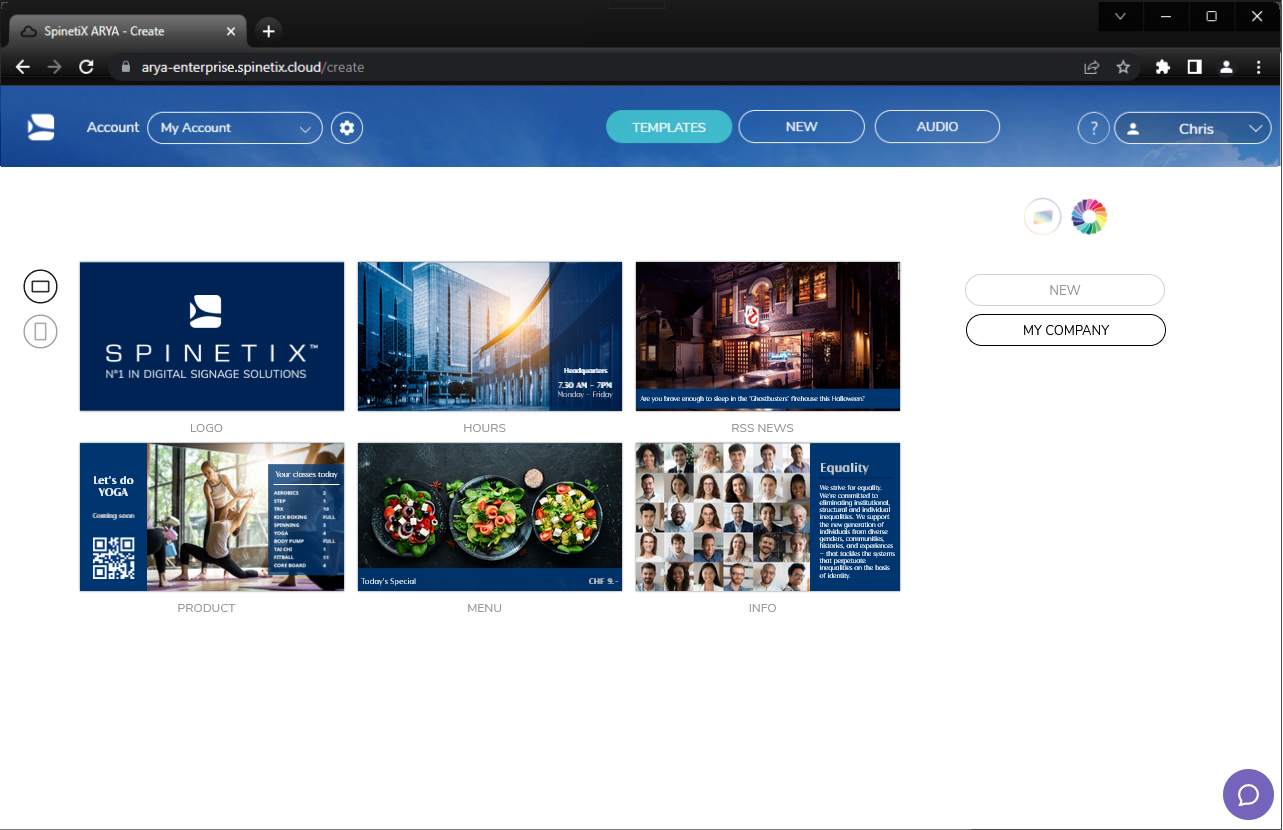Open the browser extensions puzzle icon
This screenshot has width=1283, height=830.
point(1162,67)
